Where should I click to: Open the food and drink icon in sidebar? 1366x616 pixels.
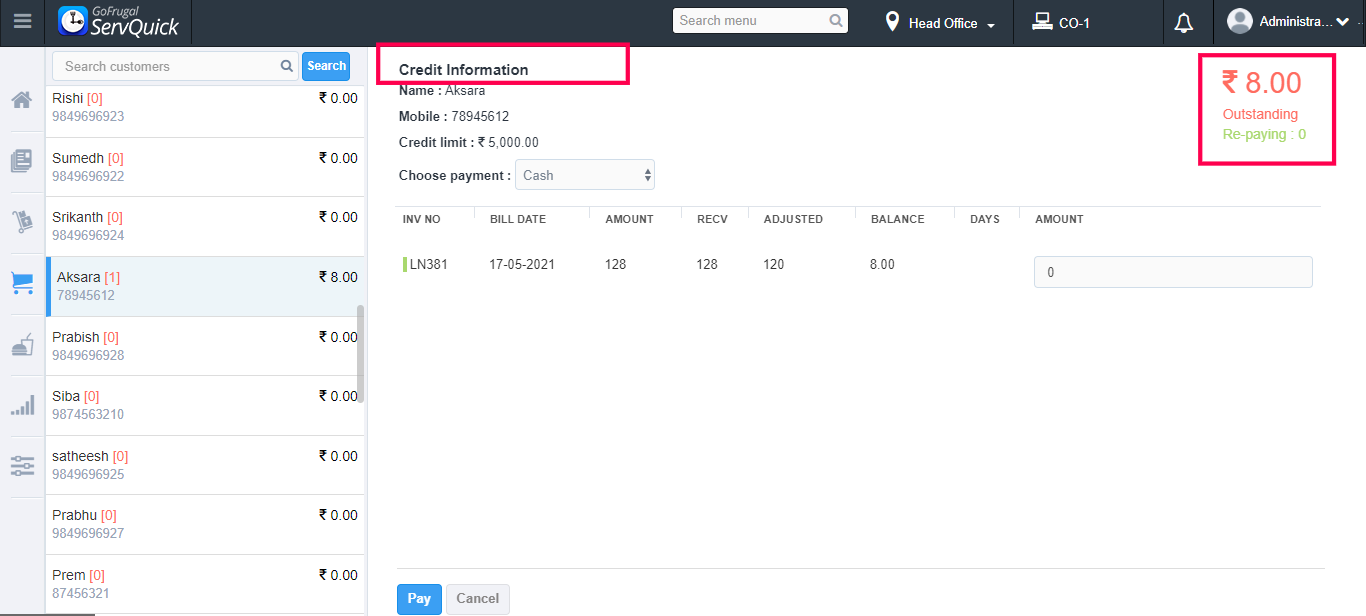point(22,345)
